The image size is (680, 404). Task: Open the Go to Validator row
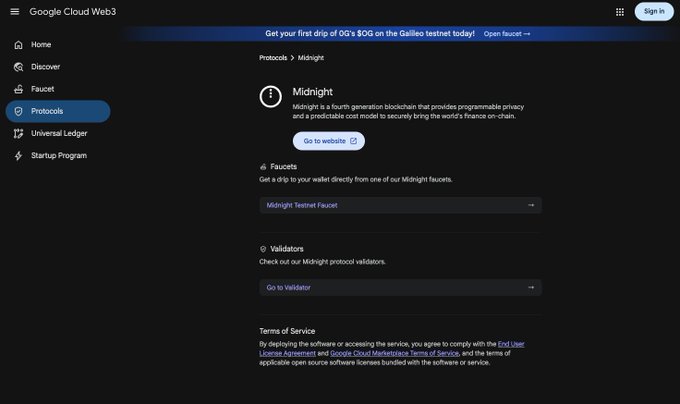pyautogui.click(x=400, y=287)
